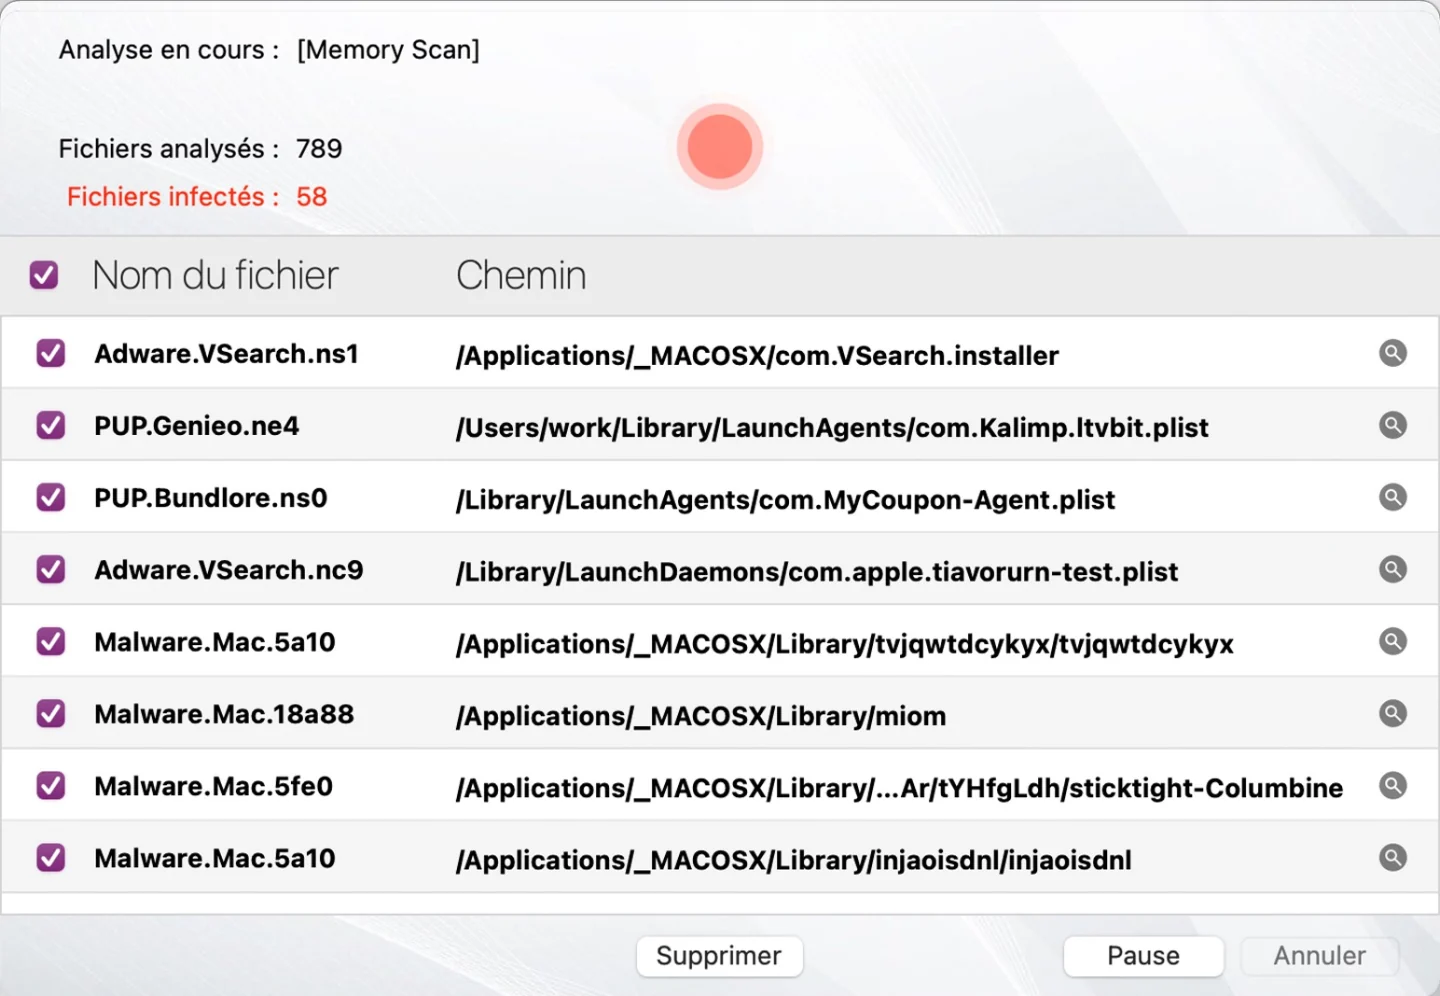Click the path ending in tvjqwtdcykyx/tvjqwtdcykyx

(x=845, y=644)
